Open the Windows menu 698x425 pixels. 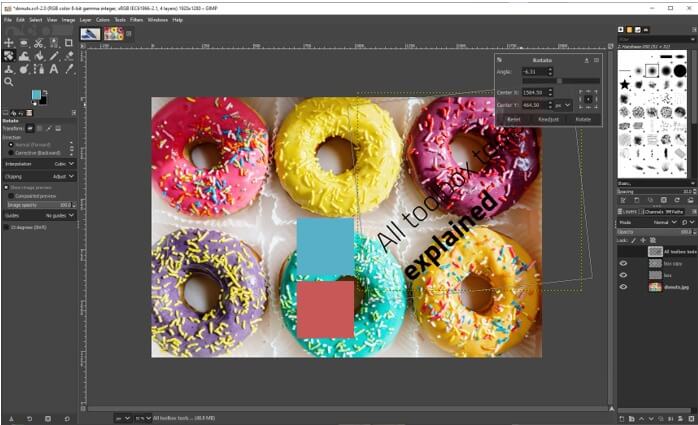pyautogui.click(x=158, y=20)
